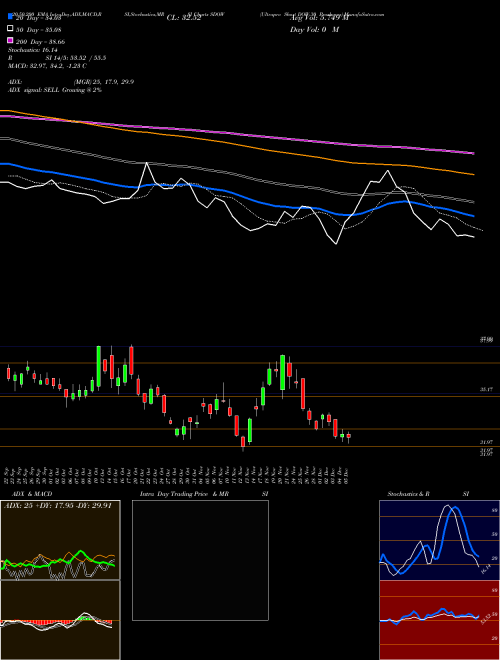Click the empty Intra Day Trading Price chart box
The width and height of the screenshot is (500, 660).
pyautogui.click(x=200, y=560)
